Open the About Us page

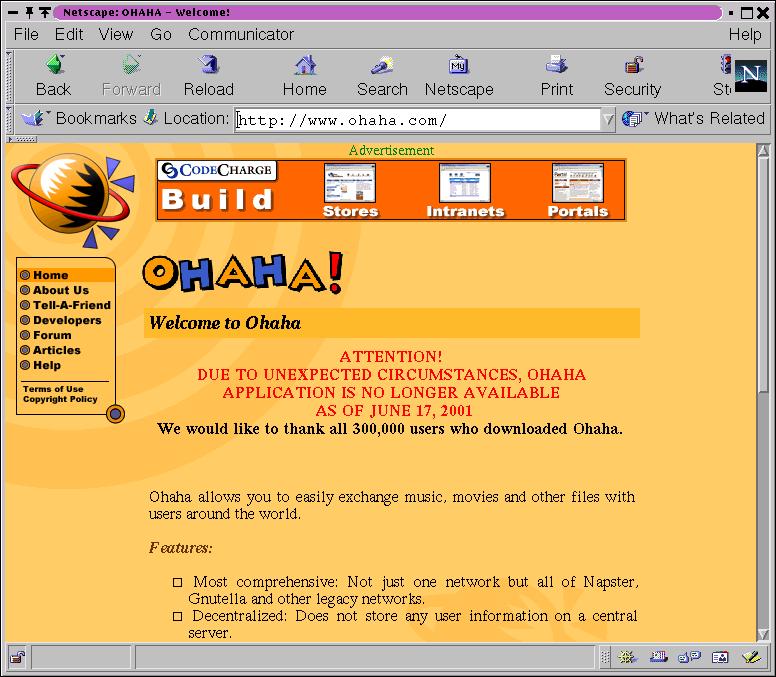[x=61, y=290]
